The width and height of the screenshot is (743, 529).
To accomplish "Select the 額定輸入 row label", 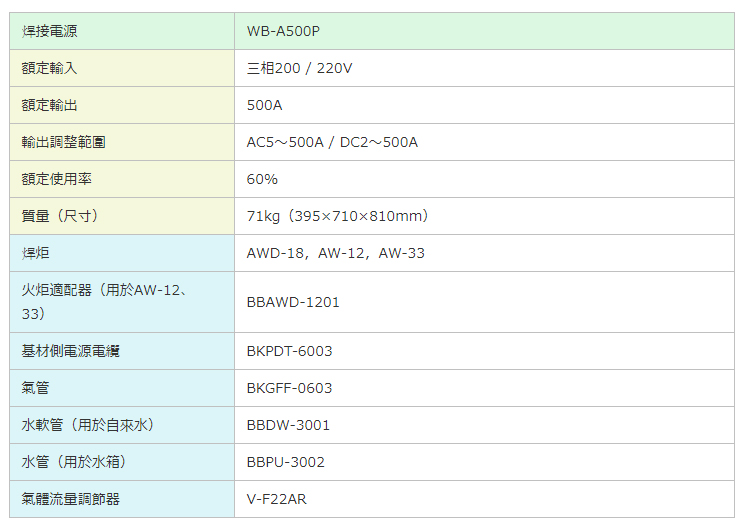I will click(49, 68).
